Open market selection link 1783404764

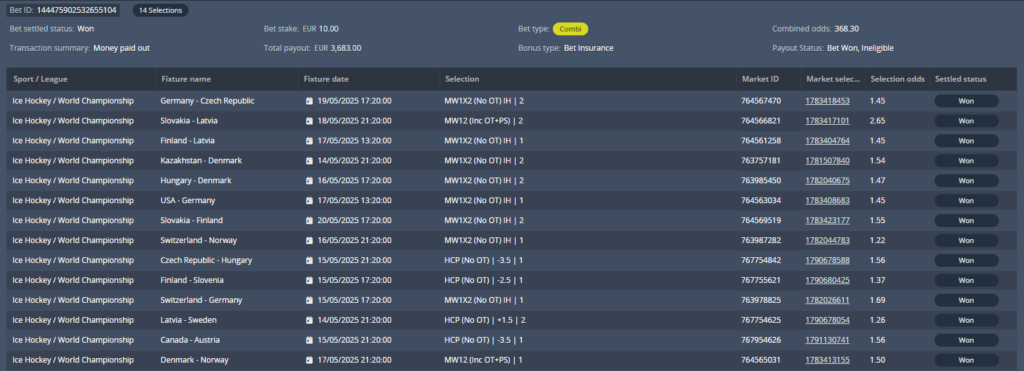[x=827, y=140]
